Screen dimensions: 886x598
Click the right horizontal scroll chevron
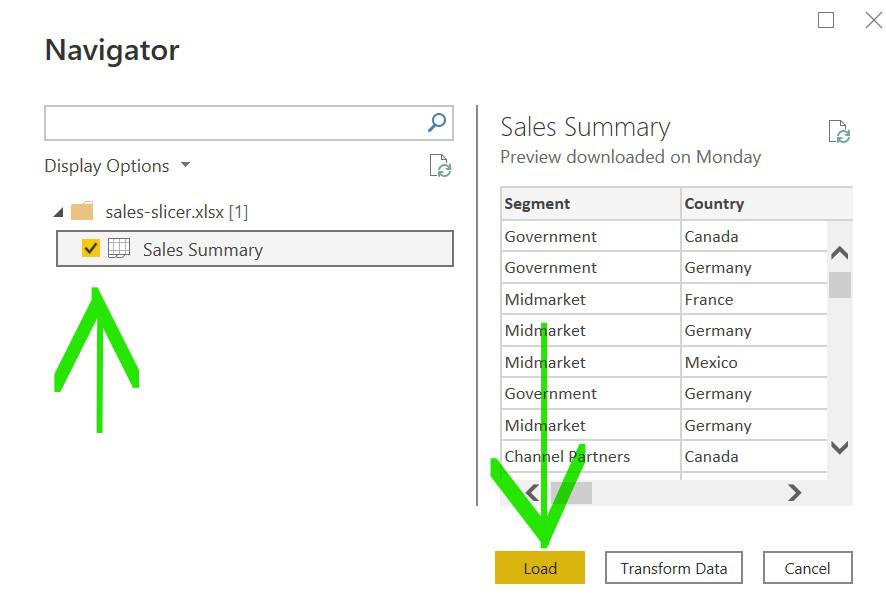795,492
